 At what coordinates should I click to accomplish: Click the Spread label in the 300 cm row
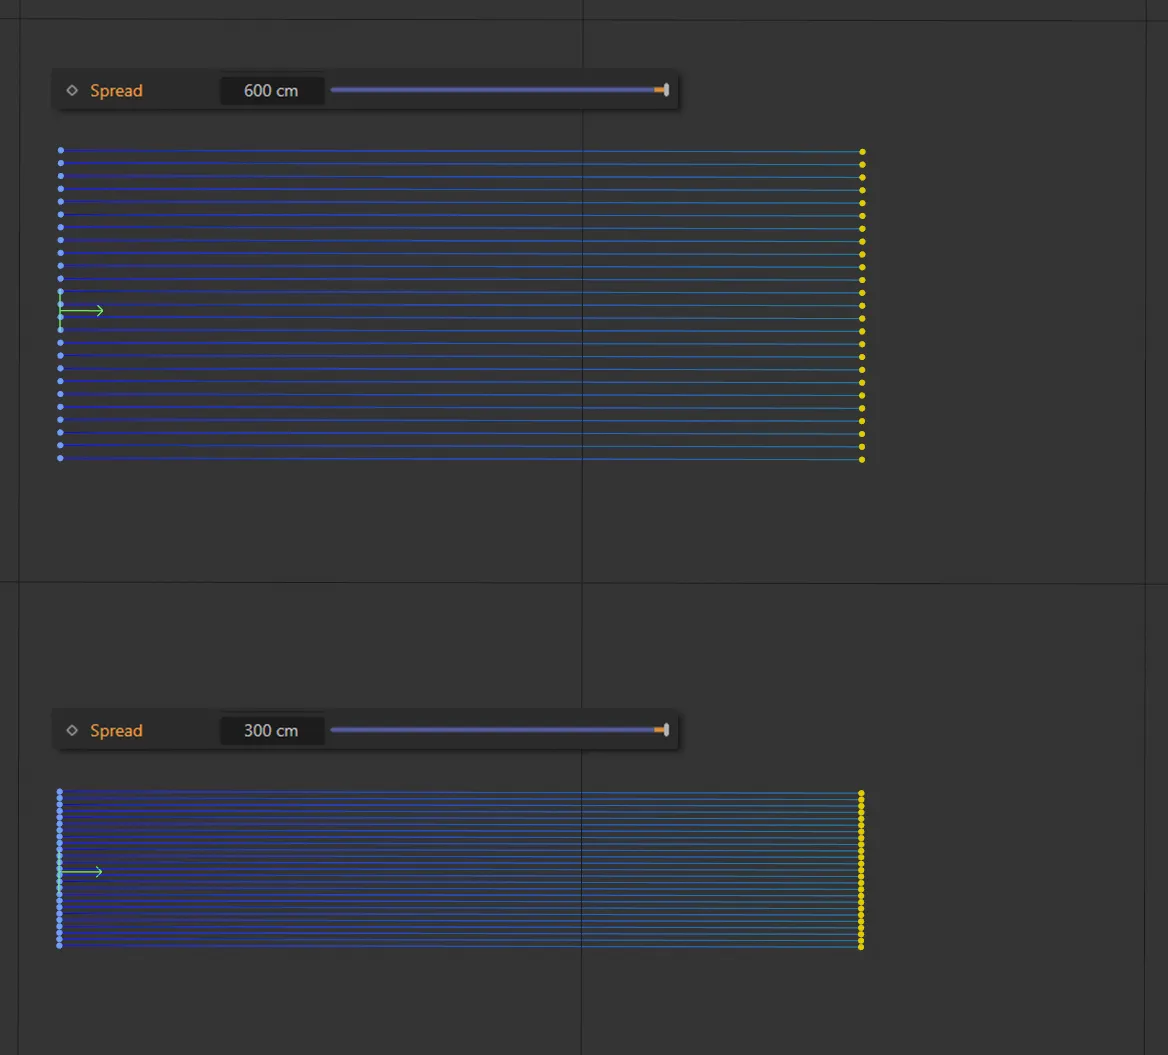point(116,730)
